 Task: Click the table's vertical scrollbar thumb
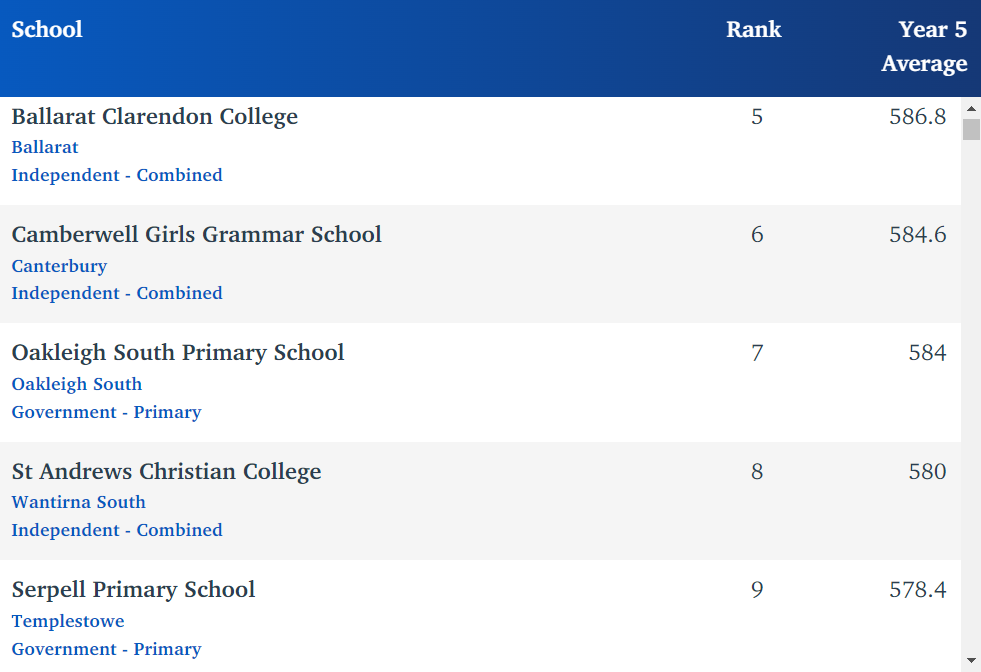point(971,130)
